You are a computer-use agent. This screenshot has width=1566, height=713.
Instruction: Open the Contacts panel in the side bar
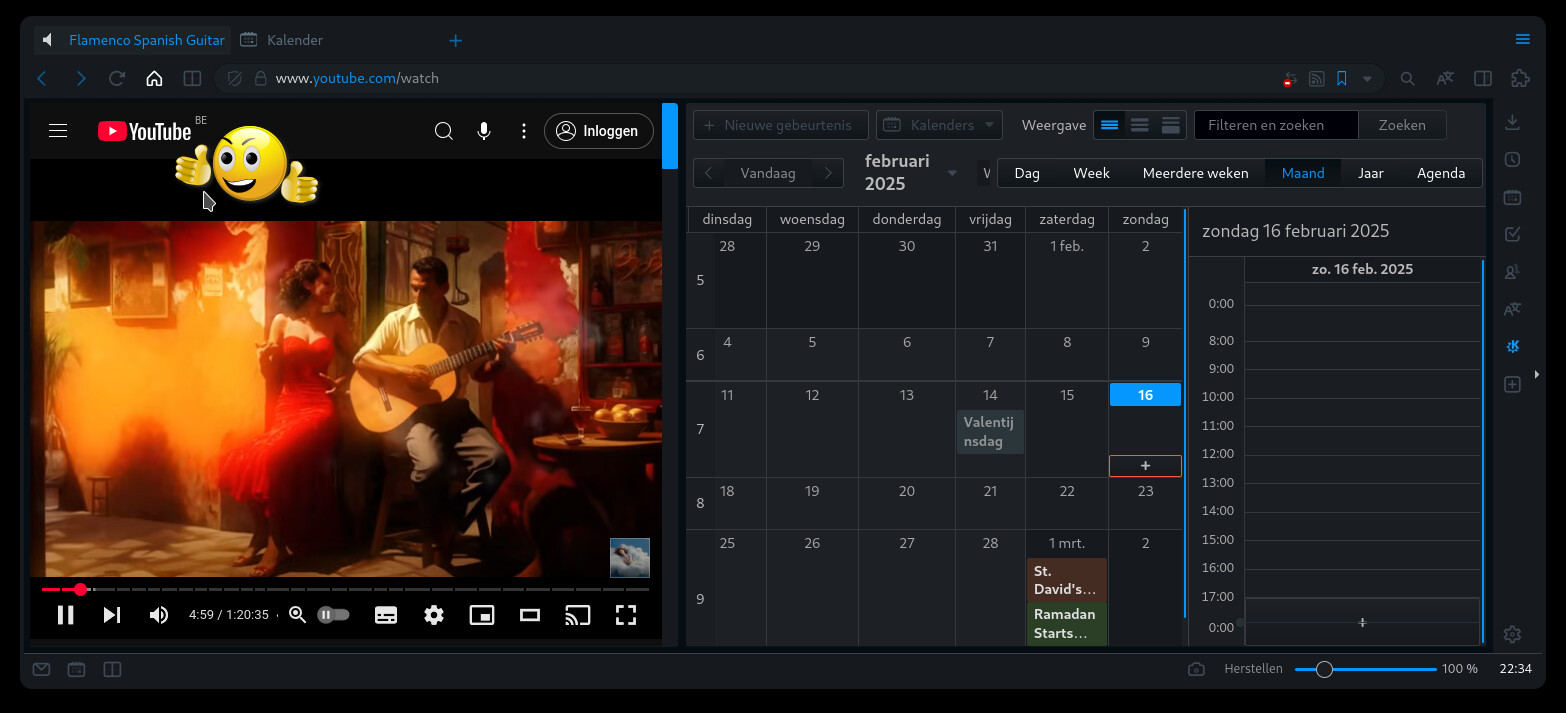click(x=1513, y=272)
